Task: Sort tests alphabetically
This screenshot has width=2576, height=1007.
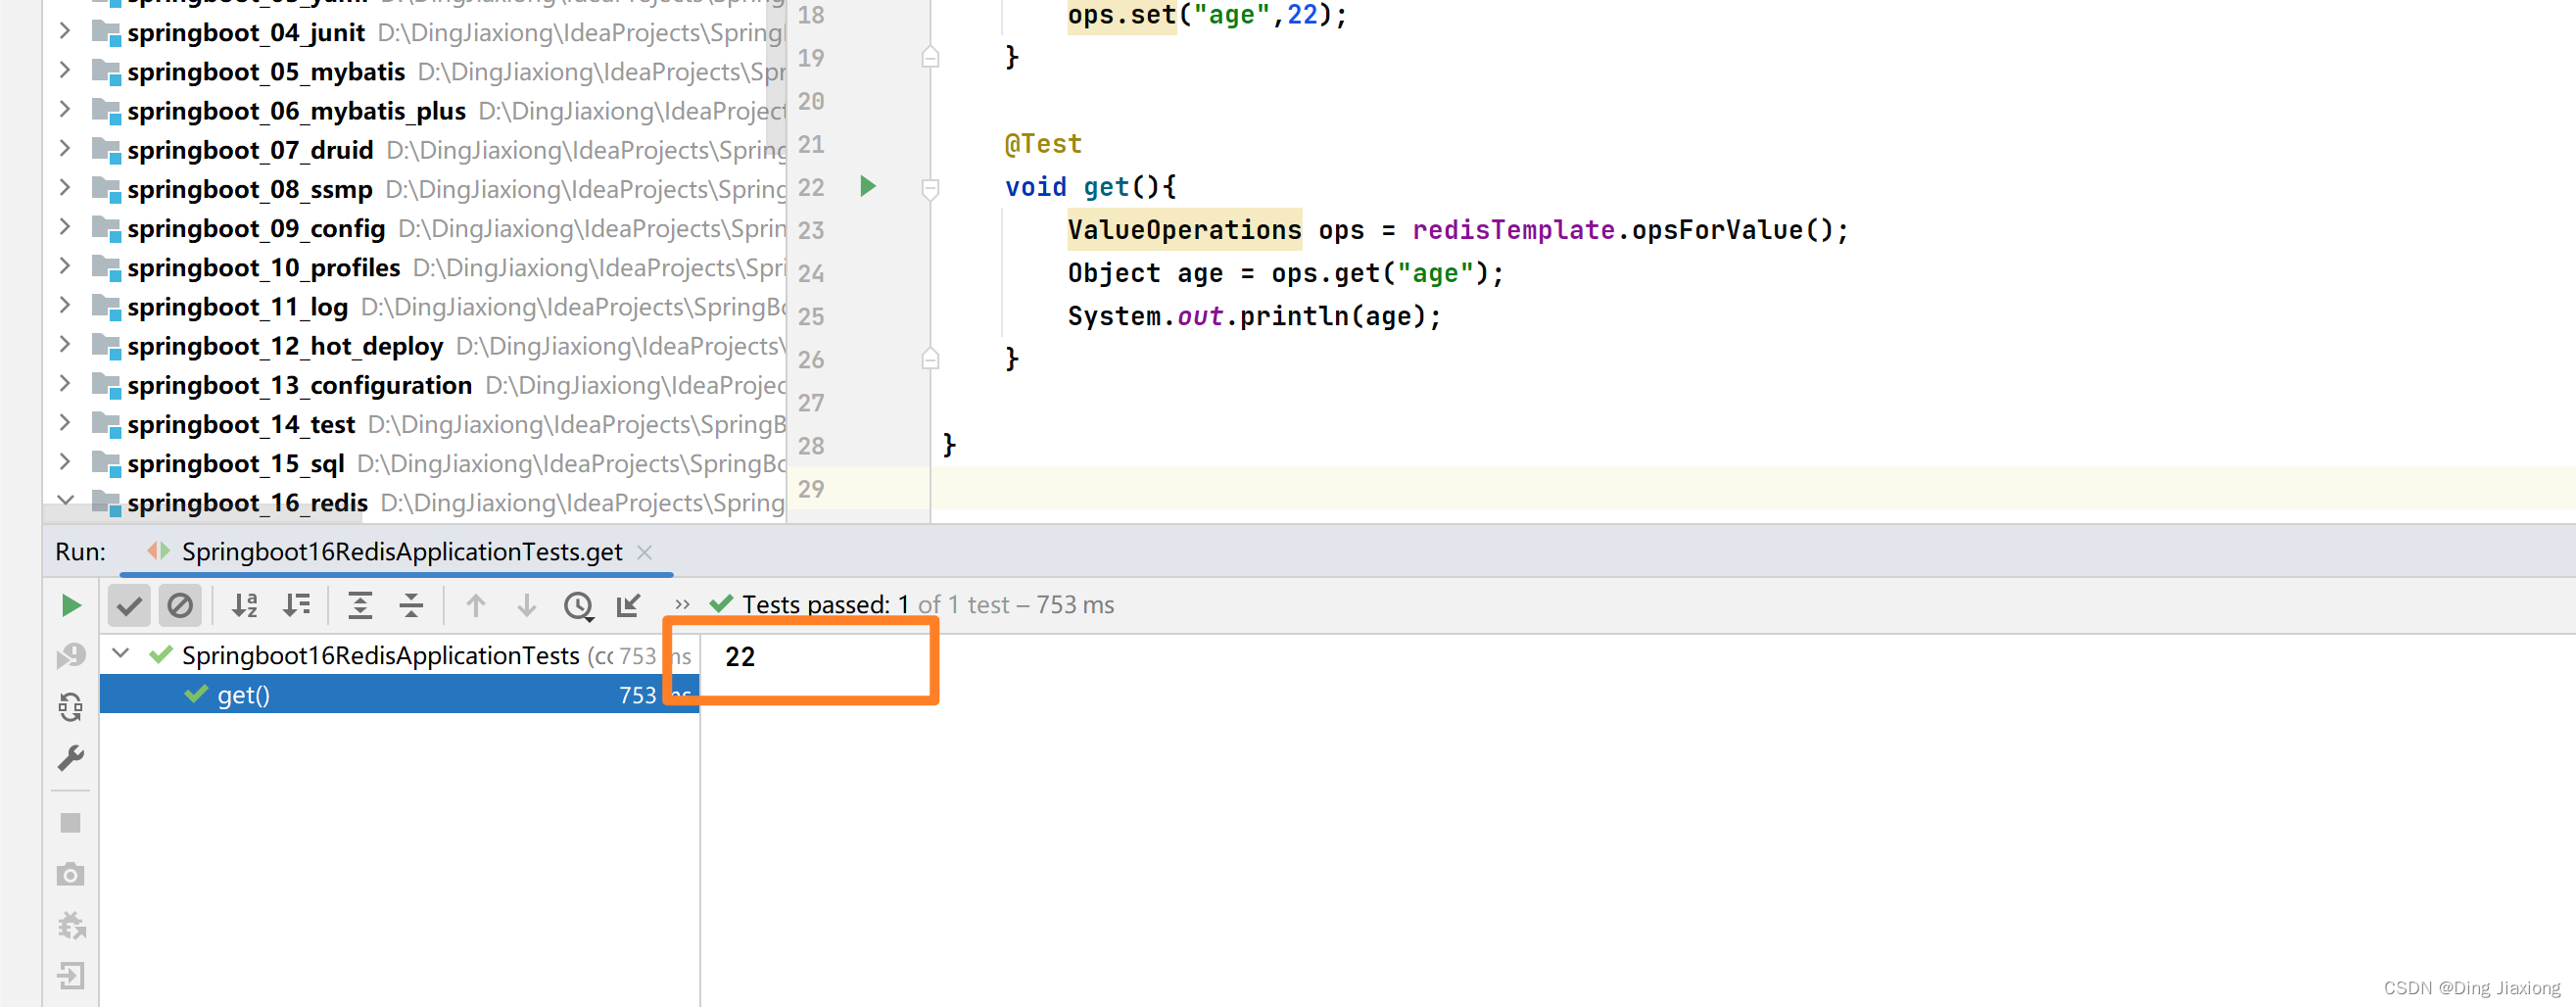Action: (245, 605)
